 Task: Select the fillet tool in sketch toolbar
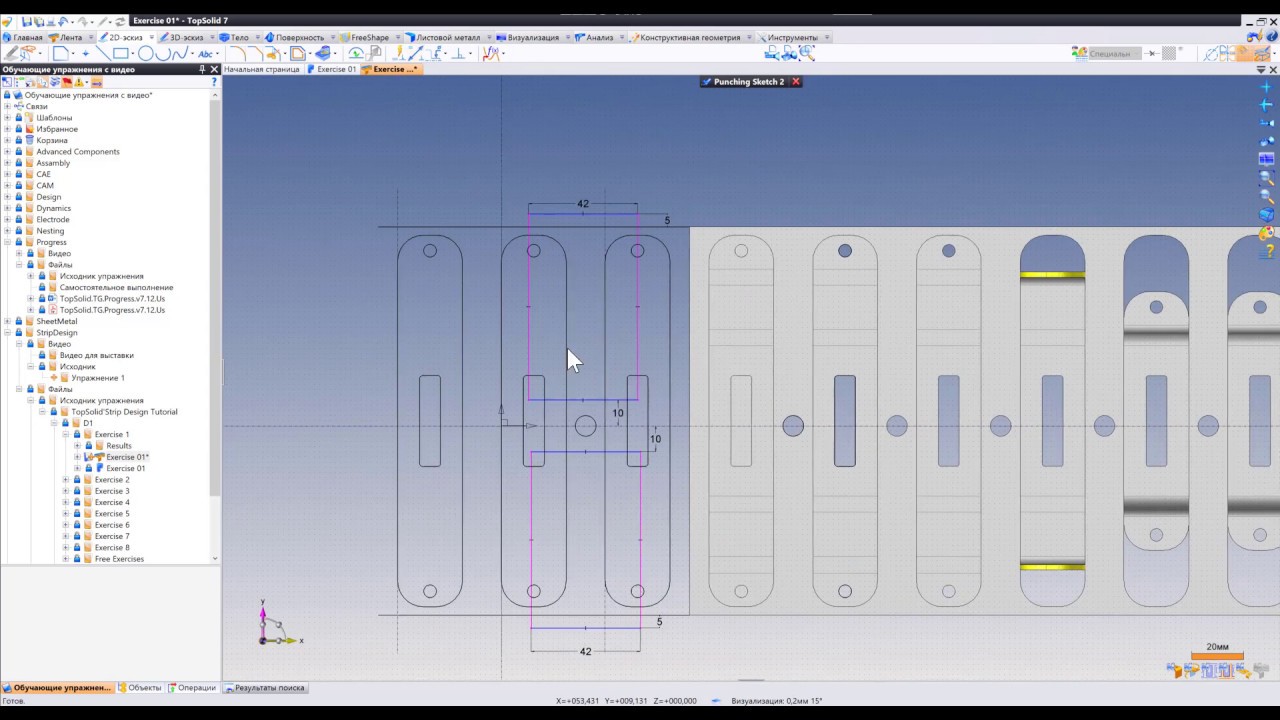[x=238, y=53]
